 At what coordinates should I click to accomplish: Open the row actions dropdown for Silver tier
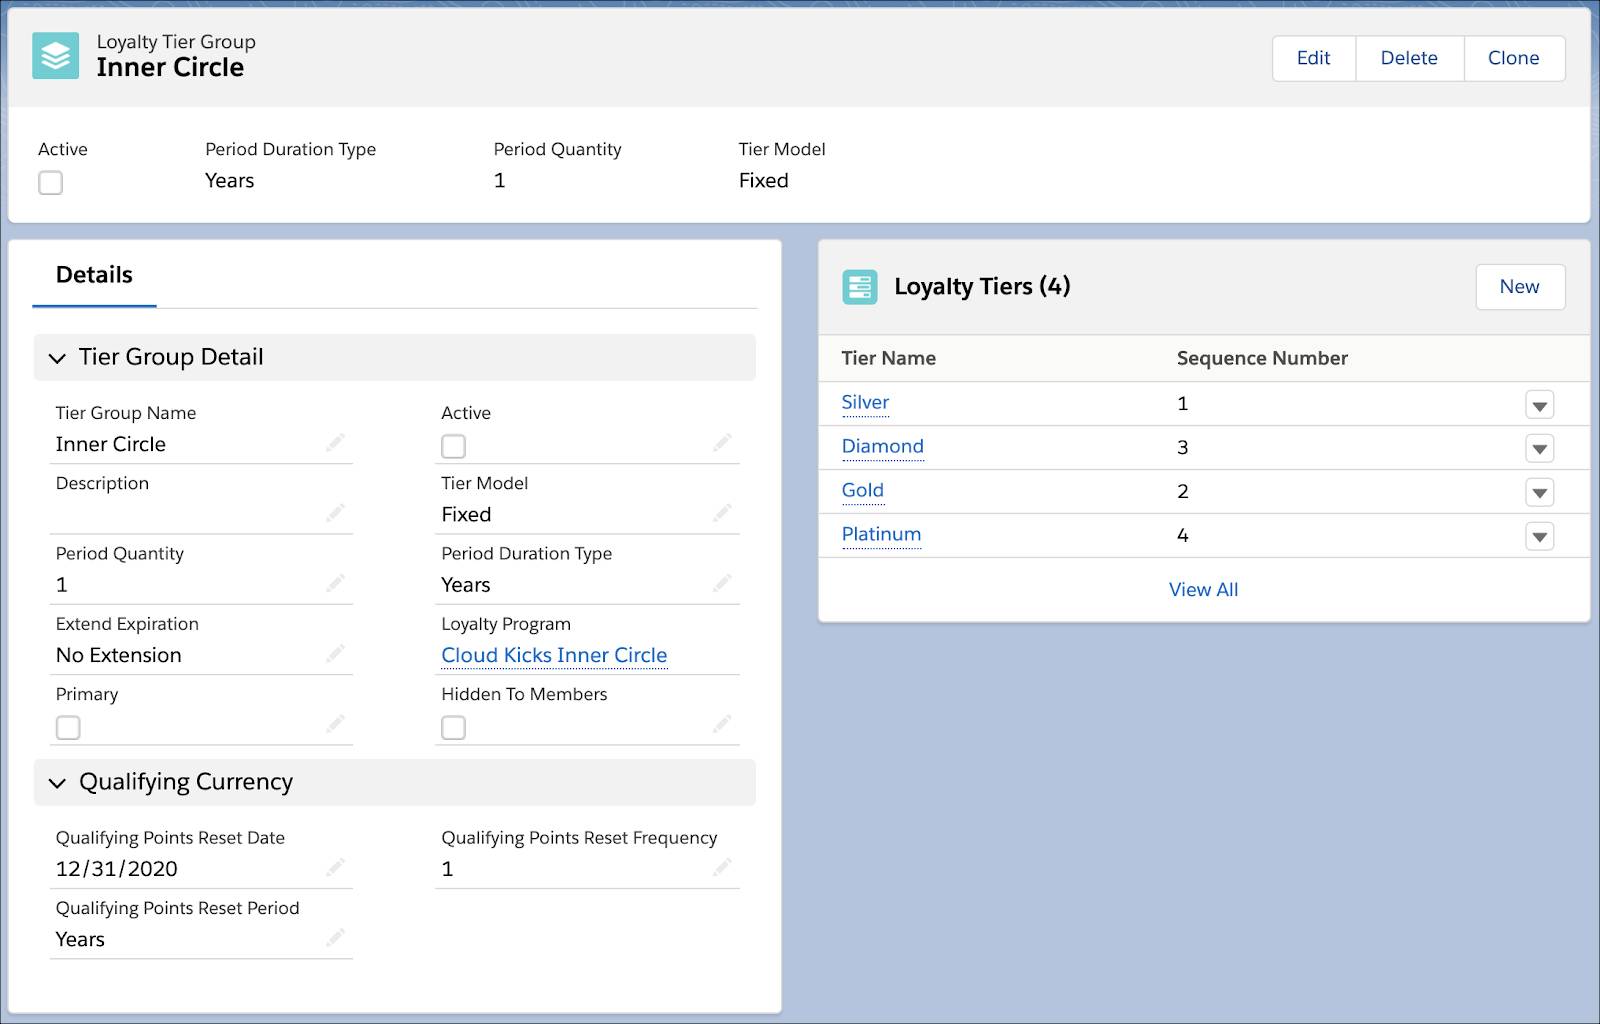[1539, 404]
